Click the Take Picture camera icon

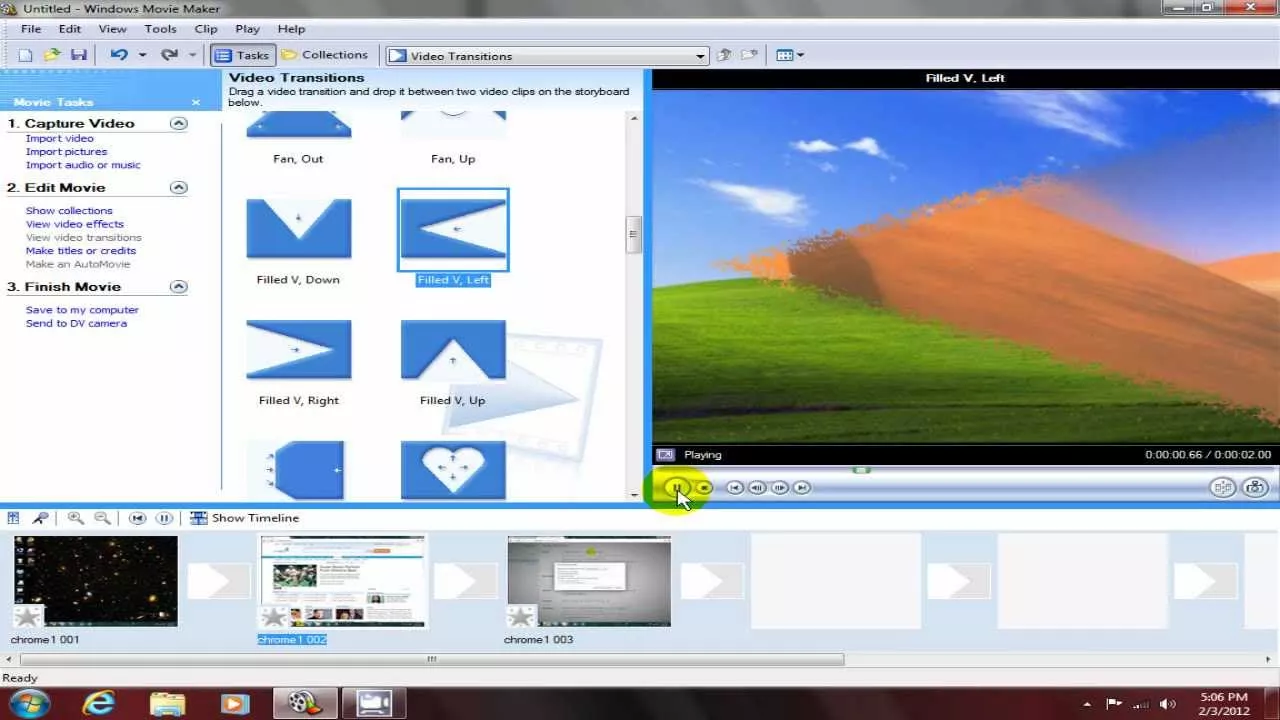[1254, 488]
